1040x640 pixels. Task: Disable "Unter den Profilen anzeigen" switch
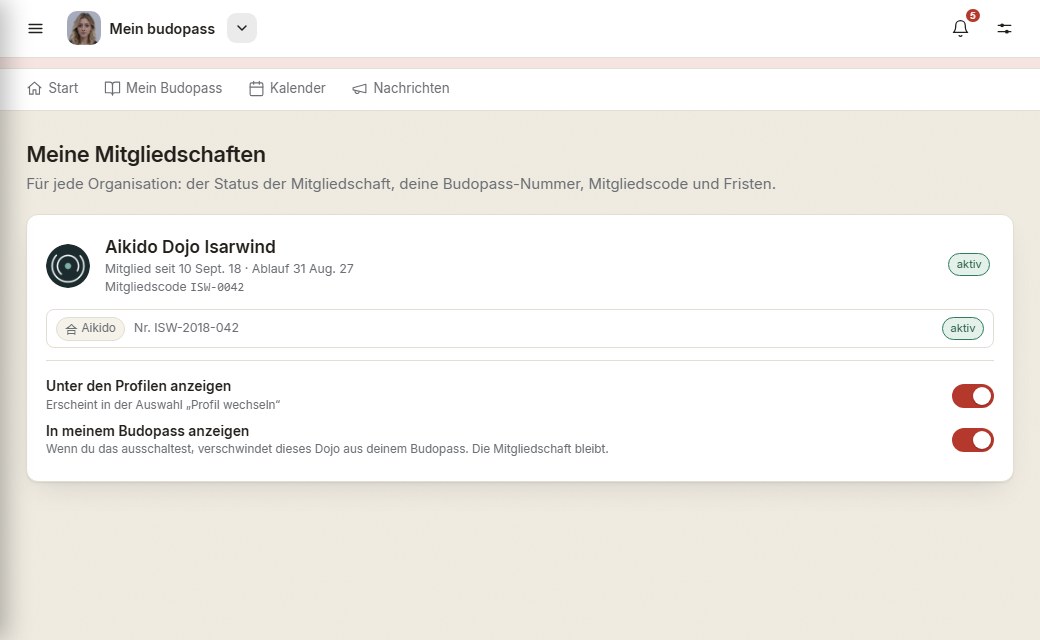pos(972,396)
